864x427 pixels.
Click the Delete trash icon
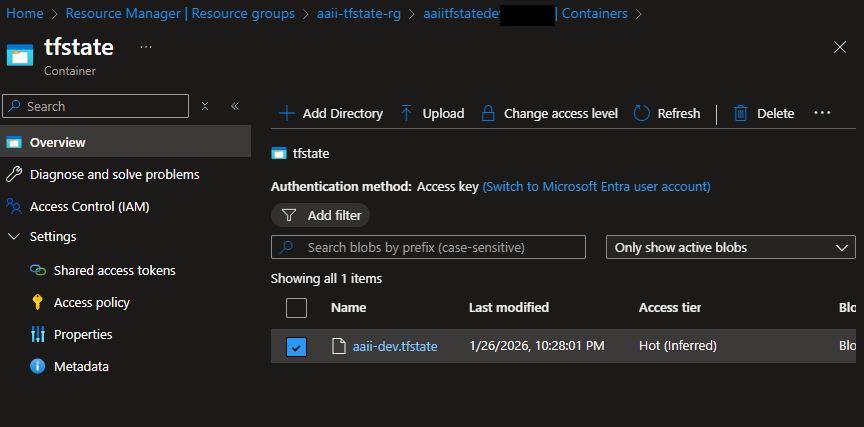(741, 114)
